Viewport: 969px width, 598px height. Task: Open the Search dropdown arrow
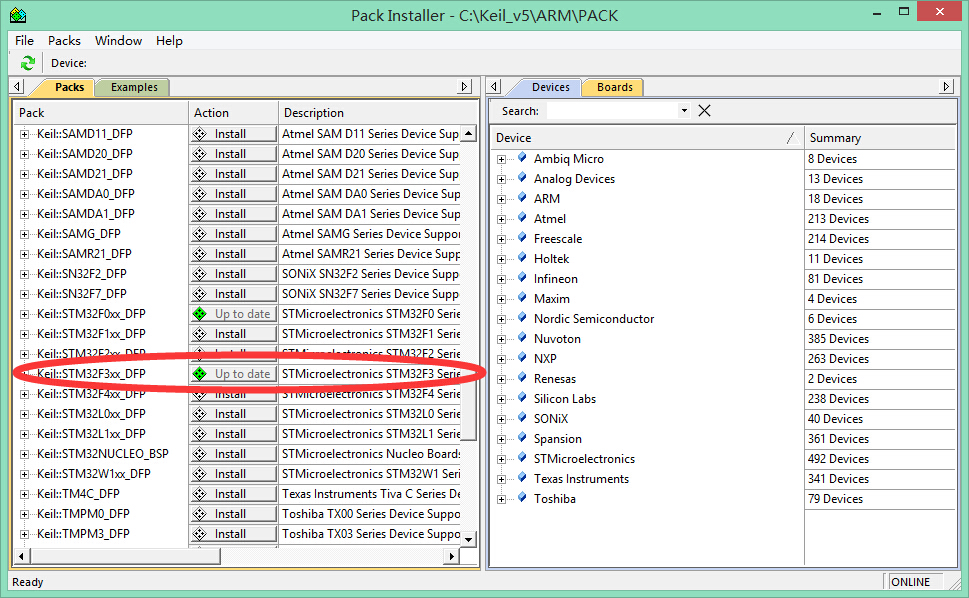[x=683, y=111]
